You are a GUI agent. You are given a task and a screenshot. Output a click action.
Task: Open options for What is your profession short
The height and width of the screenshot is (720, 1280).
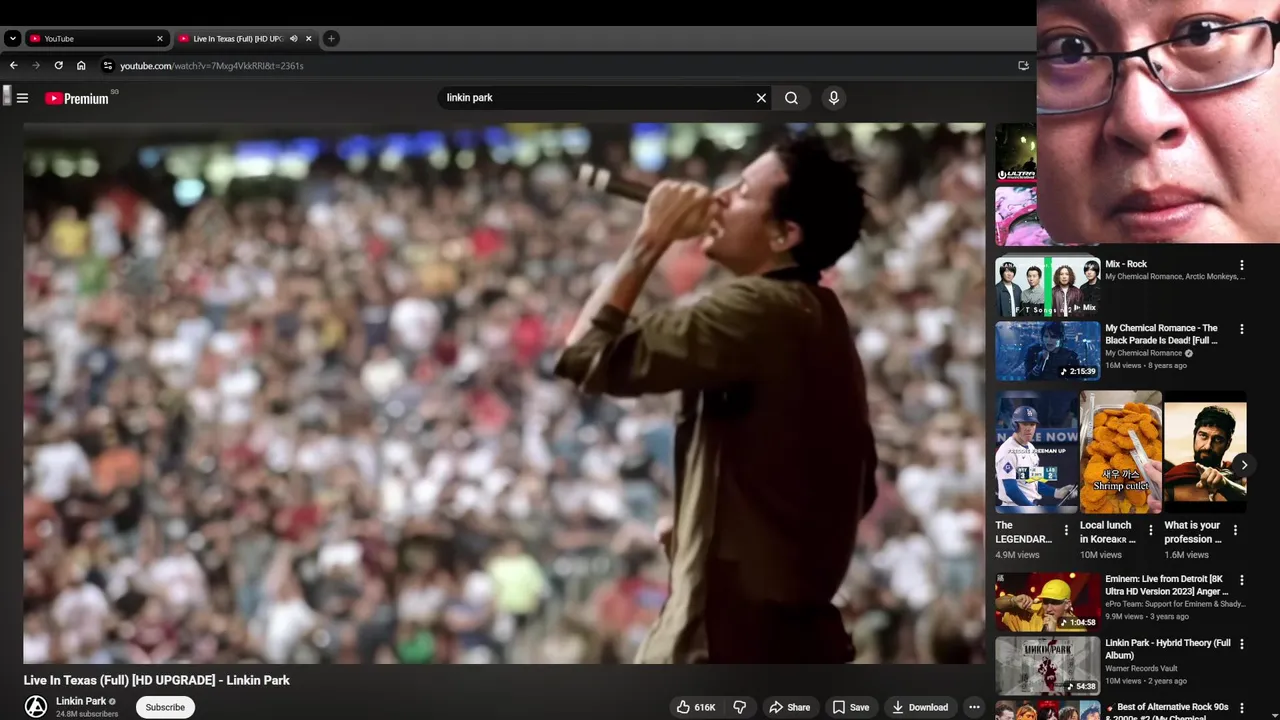(1235, 530)
